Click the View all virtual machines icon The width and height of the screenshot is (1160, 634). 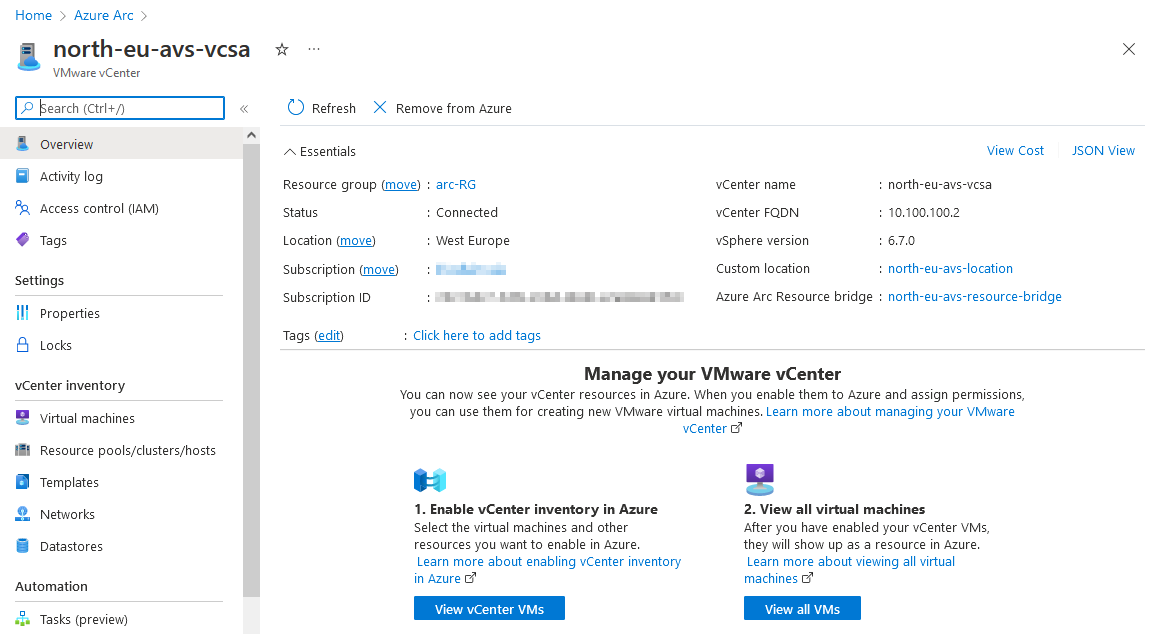tap(760, 479)
